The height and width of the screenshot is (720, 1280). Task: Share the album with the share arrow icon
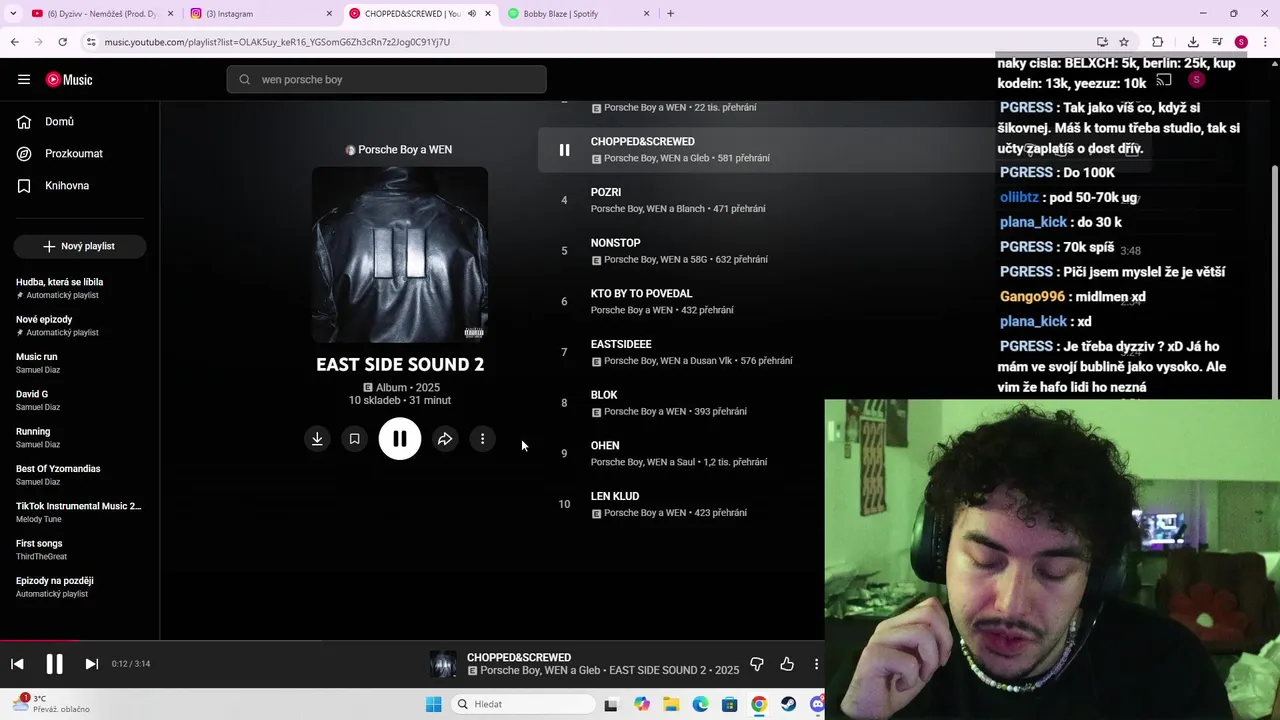[445, 439]
